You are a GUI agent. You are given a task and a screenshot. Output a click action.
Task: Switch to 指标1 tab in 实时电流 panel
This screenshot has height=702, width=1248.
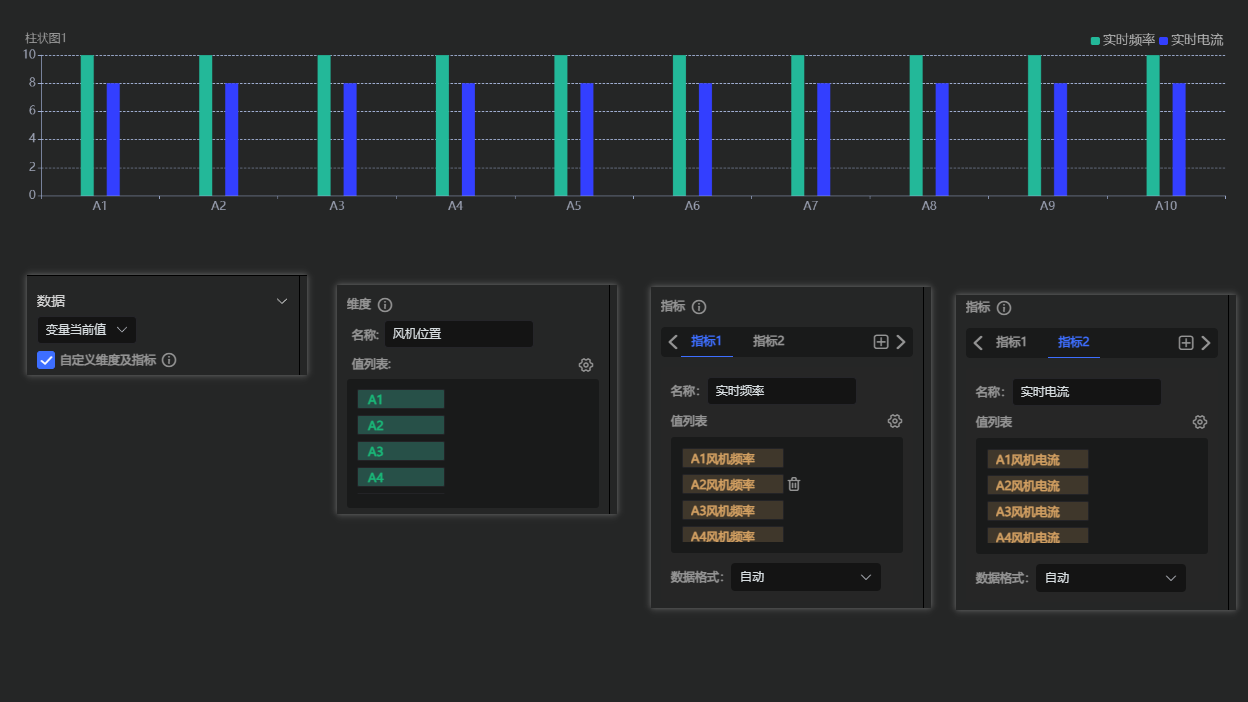coord(1011,343)
